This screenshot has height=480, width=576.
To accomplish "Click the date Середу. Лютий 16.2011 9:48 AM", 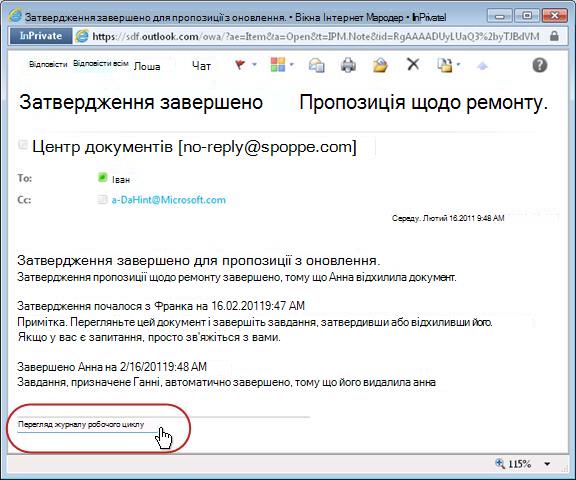I will (448, 218).
